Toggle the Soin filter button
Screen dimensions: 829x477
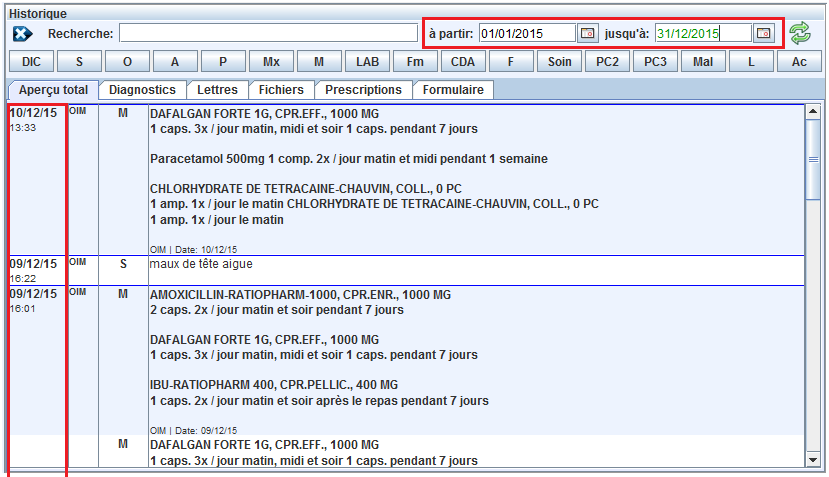tap(559, 62)
